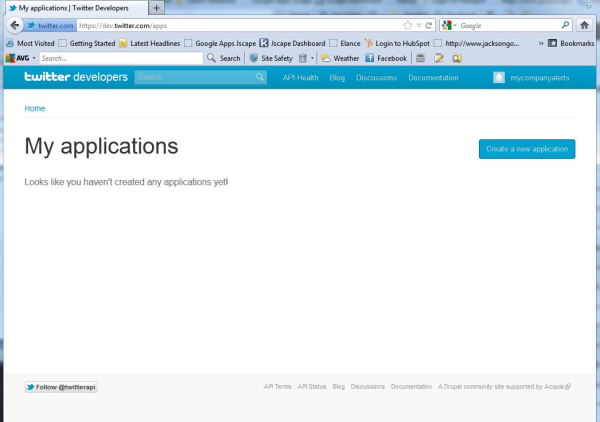Click the browser back arrow button

click(15, 25)
